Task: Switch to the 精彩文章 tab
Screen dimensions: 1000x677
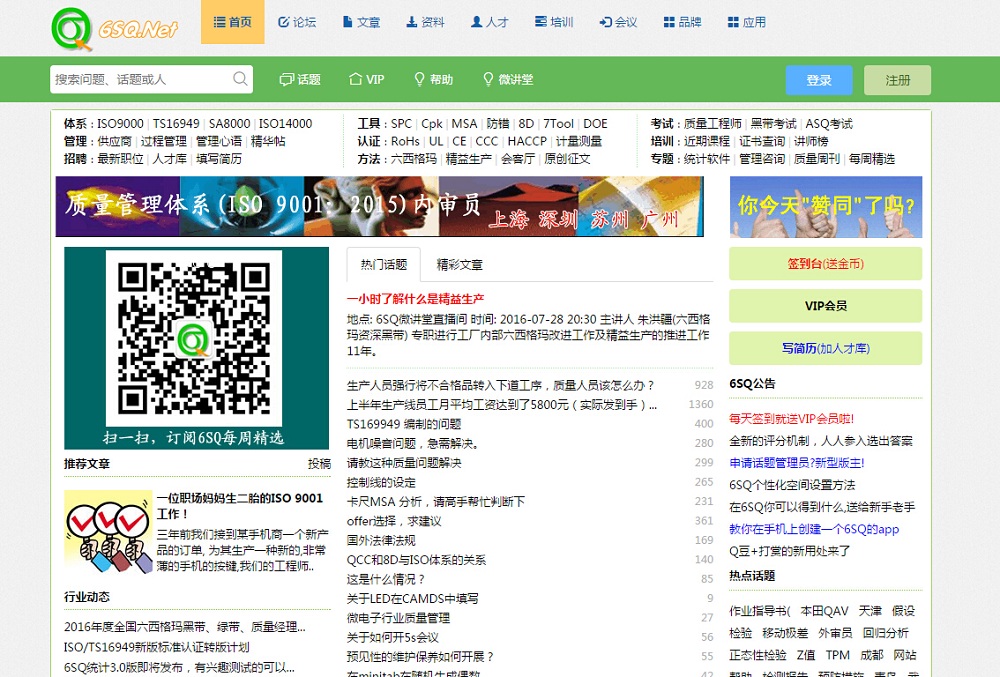Action: click(460, 265)
